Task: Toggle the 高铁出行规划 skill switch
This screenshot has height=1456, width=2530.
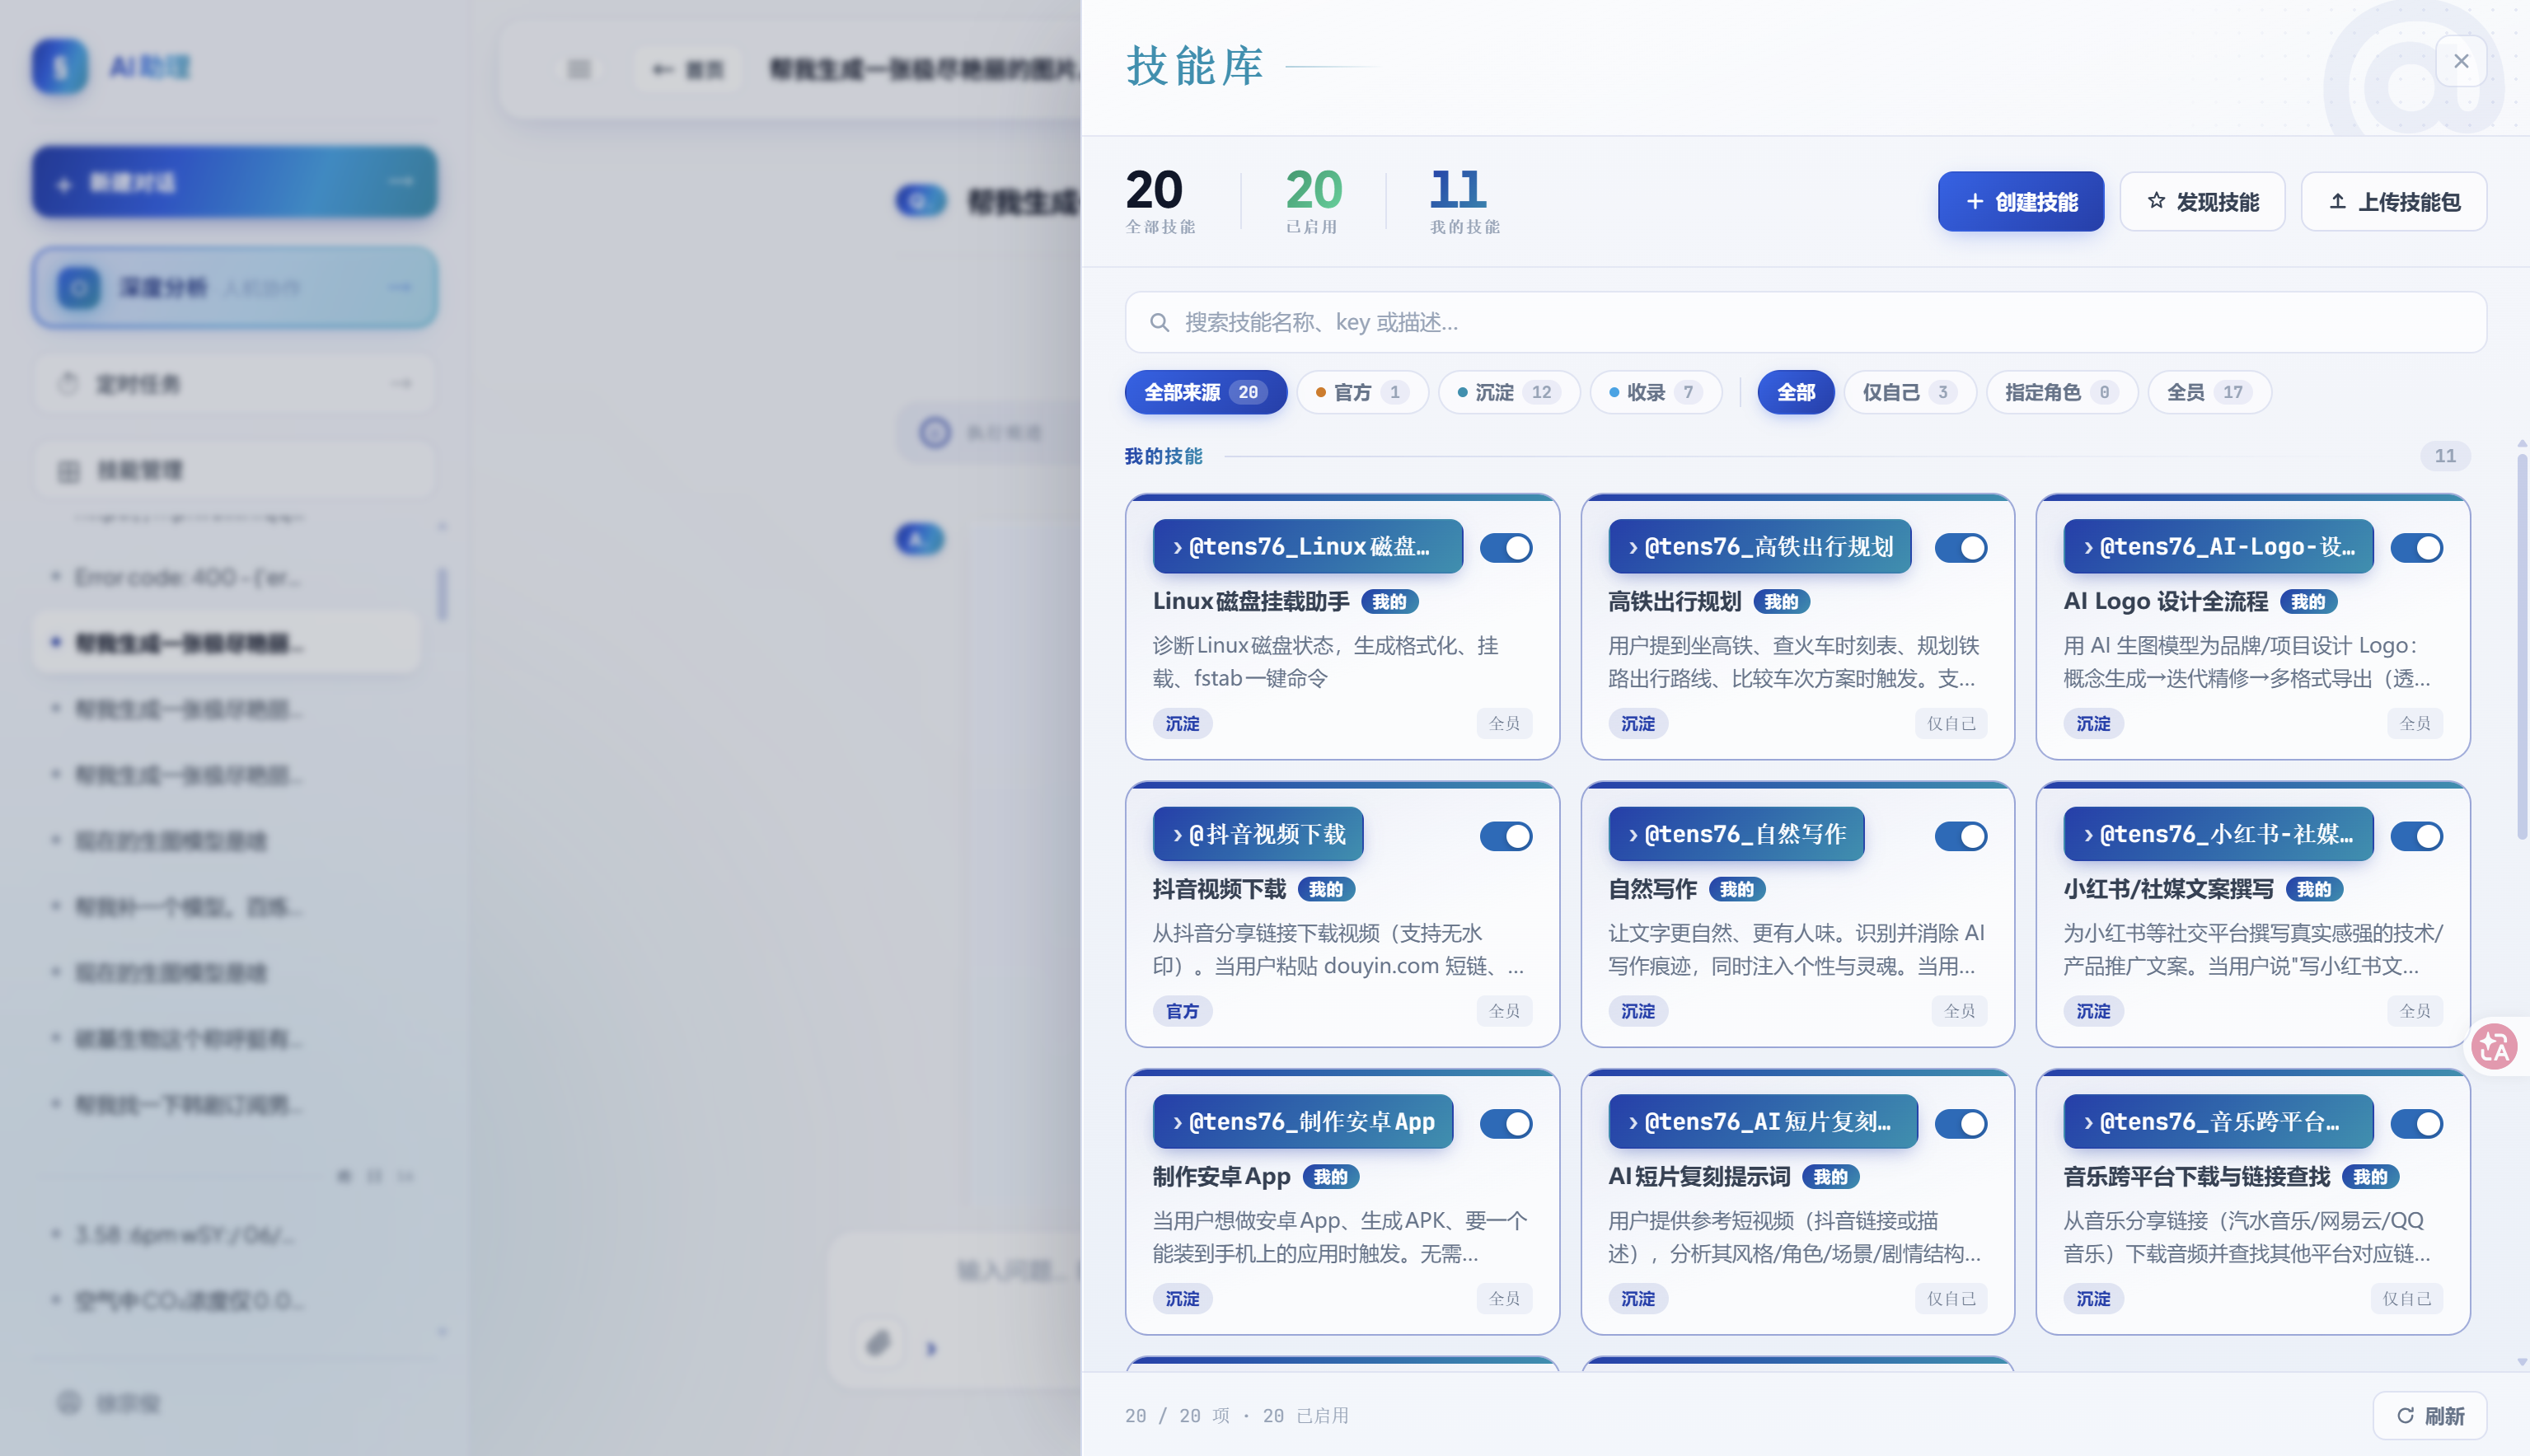Action: pyautogui.click(x=1960, y=548)
